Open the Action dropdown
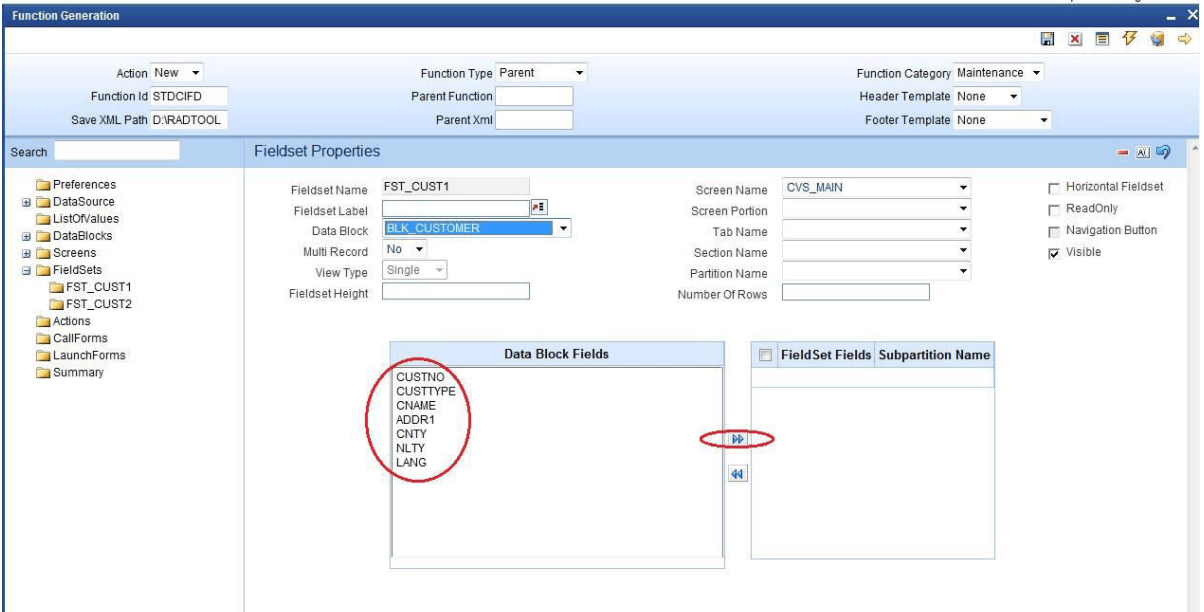 tap(178, 73)
